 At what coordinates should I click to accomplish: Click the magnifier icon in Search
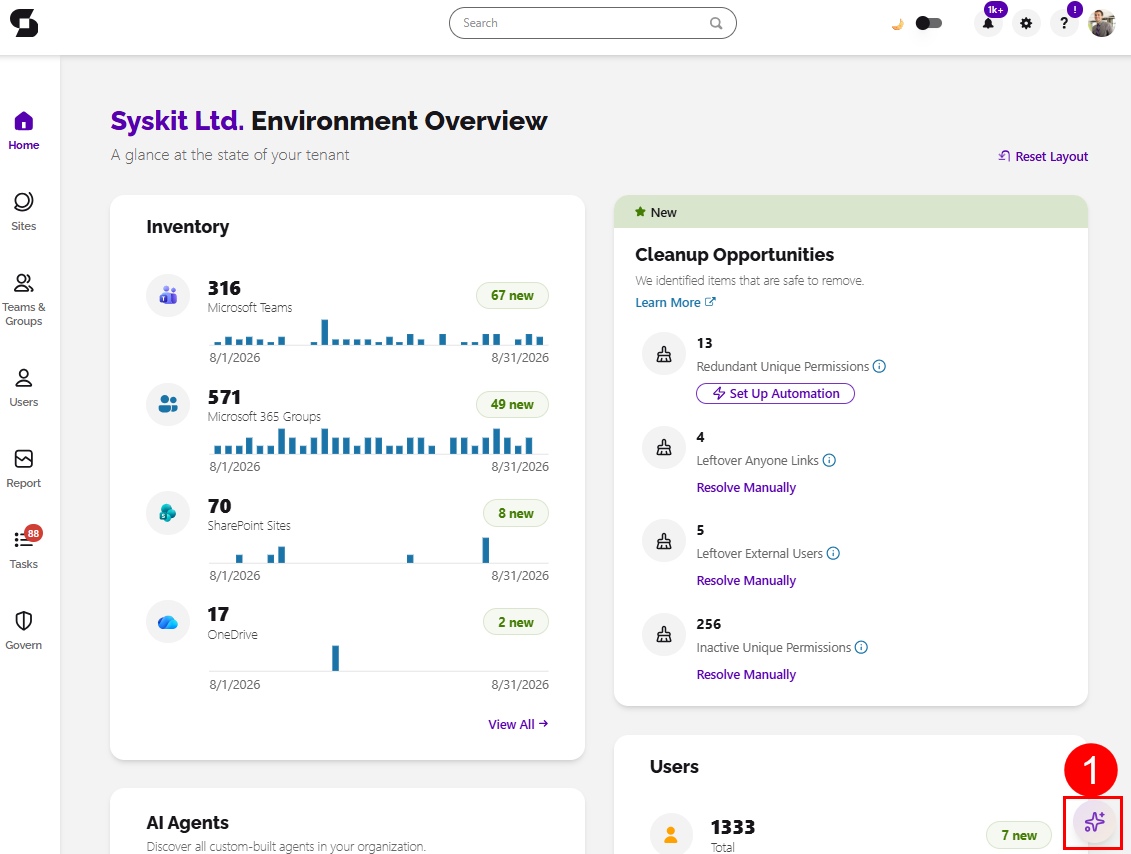[x=716, y=23]
